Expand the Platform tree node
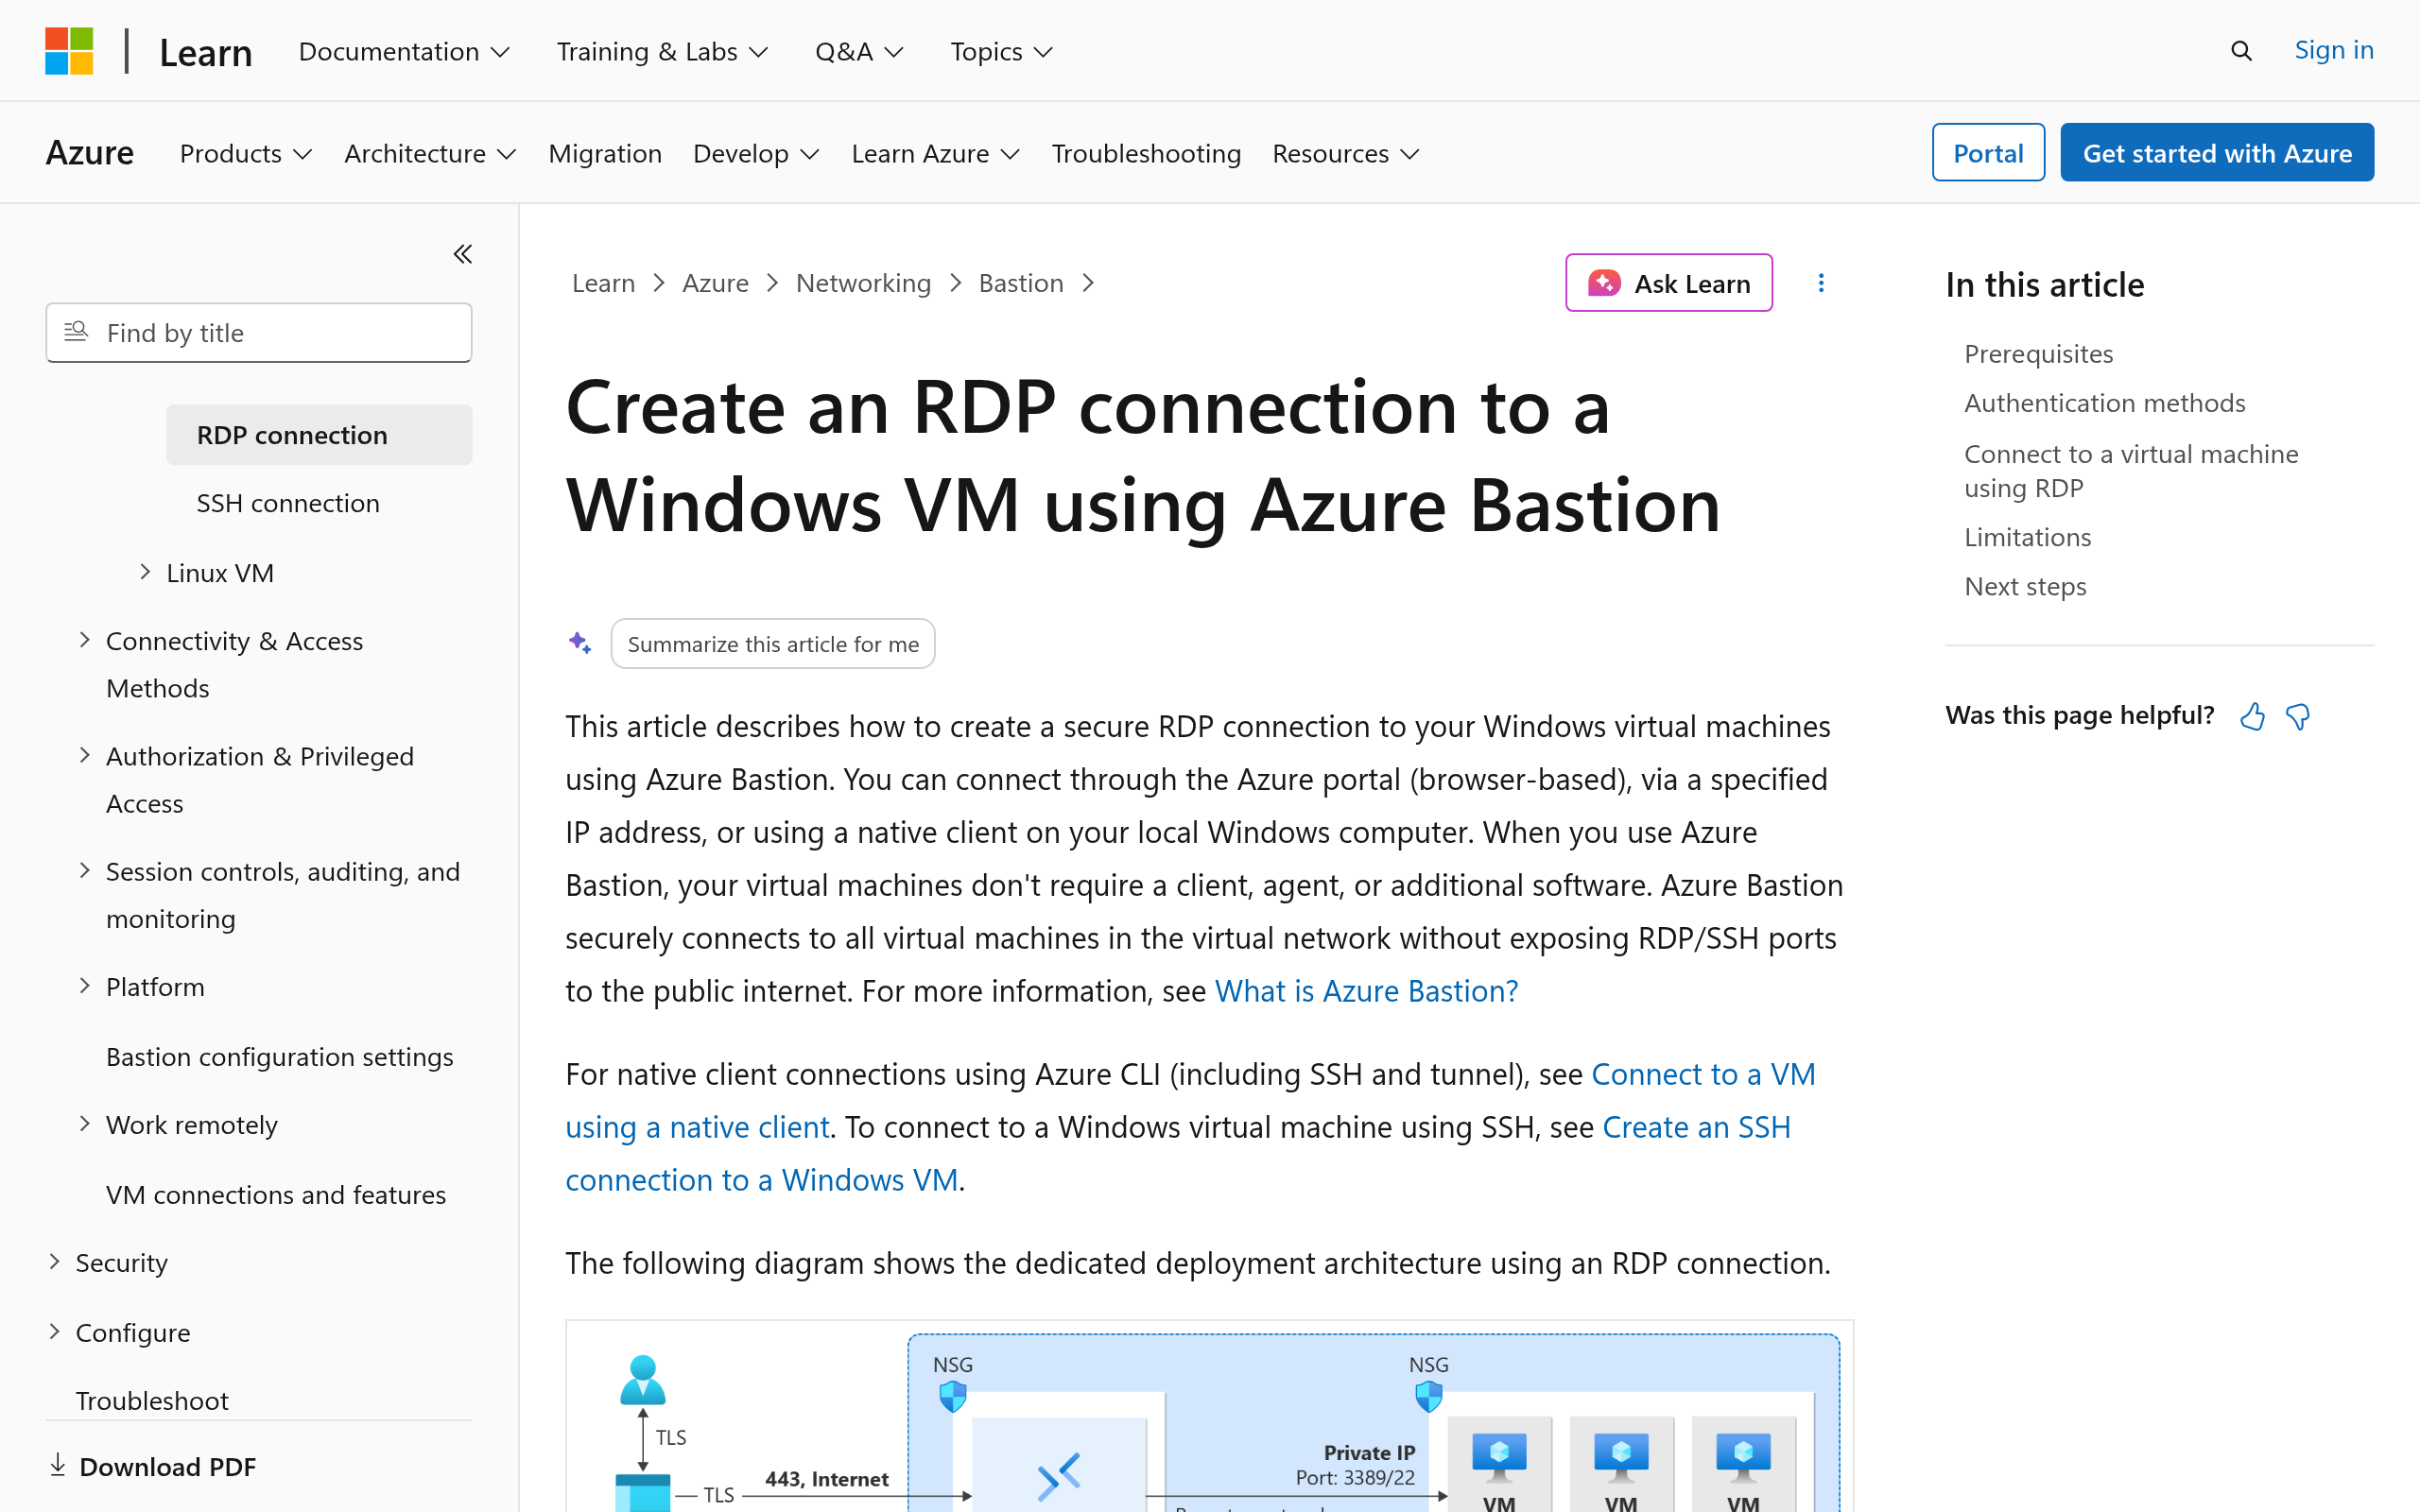This screenshot has height=1512, width=2420. pyautogui.click(x=85, y=986)
